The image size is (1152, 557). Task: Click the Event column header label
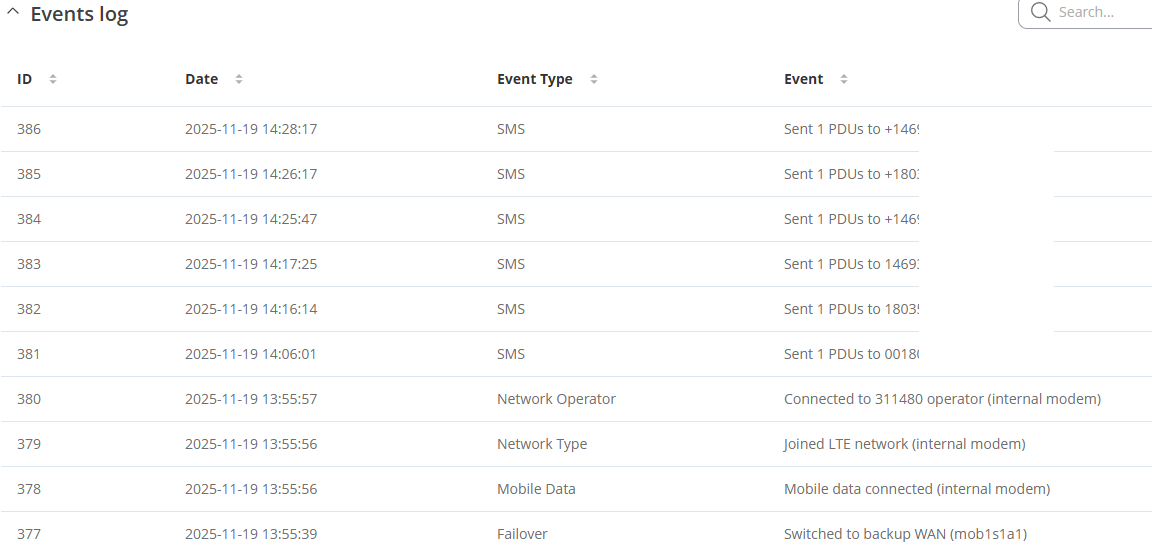point(803,79)
